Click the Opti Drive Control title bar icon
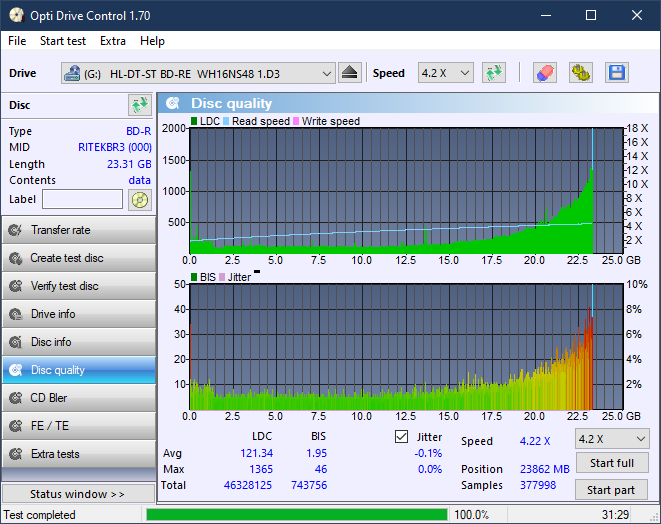The image size is (661, 524). [x=16, y=15]
